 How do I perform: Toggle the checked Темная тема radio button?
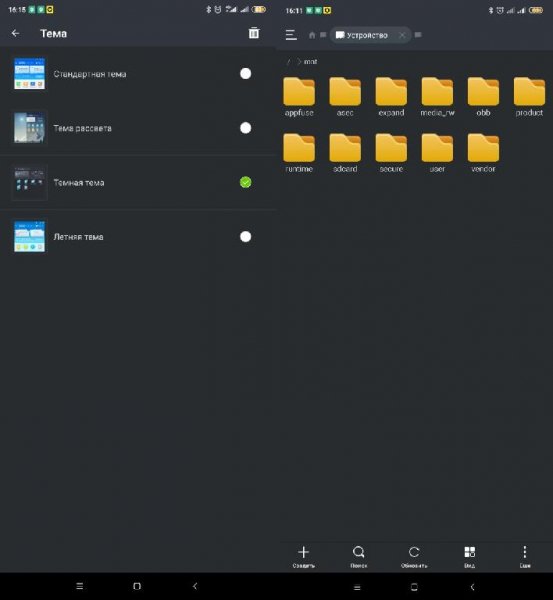click(246, 182)
